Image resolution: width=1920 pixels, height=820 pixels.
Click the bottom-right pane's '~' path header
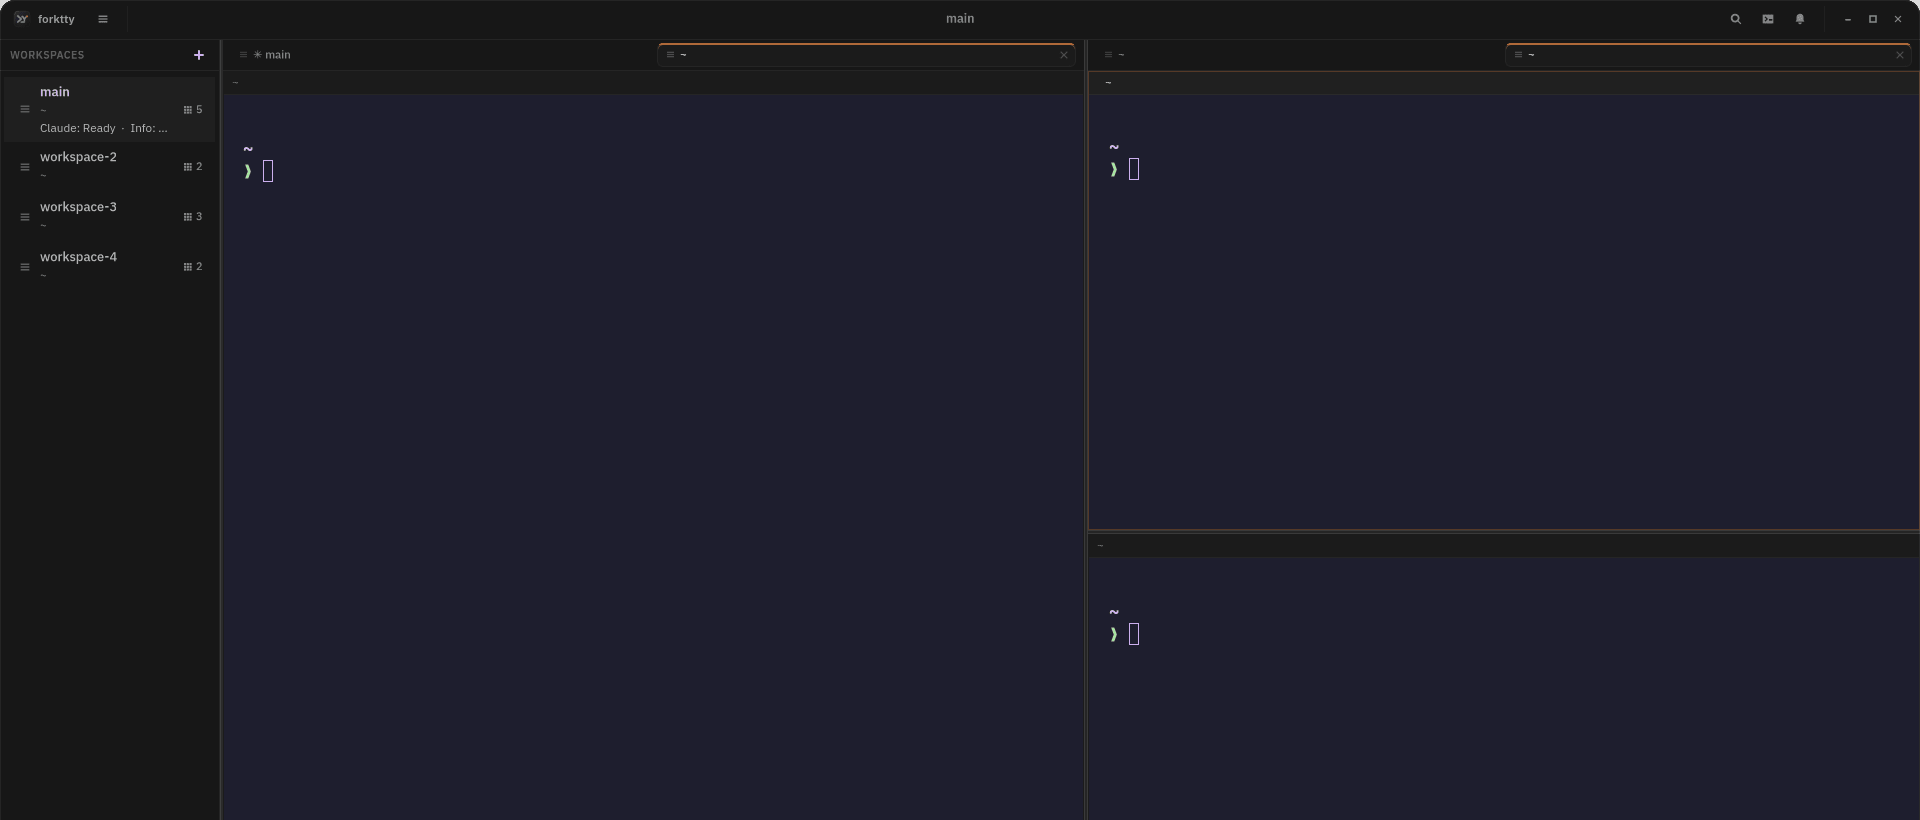(1100, 546)
